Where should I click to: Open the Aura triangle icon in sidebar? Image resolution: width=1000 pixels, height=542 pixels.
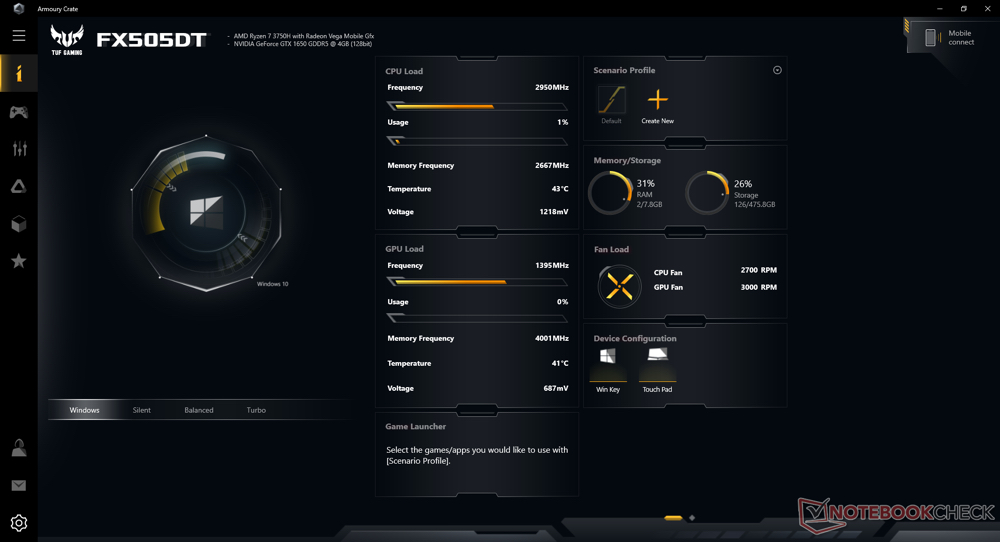pyautogui.click(x=18, y=186)
